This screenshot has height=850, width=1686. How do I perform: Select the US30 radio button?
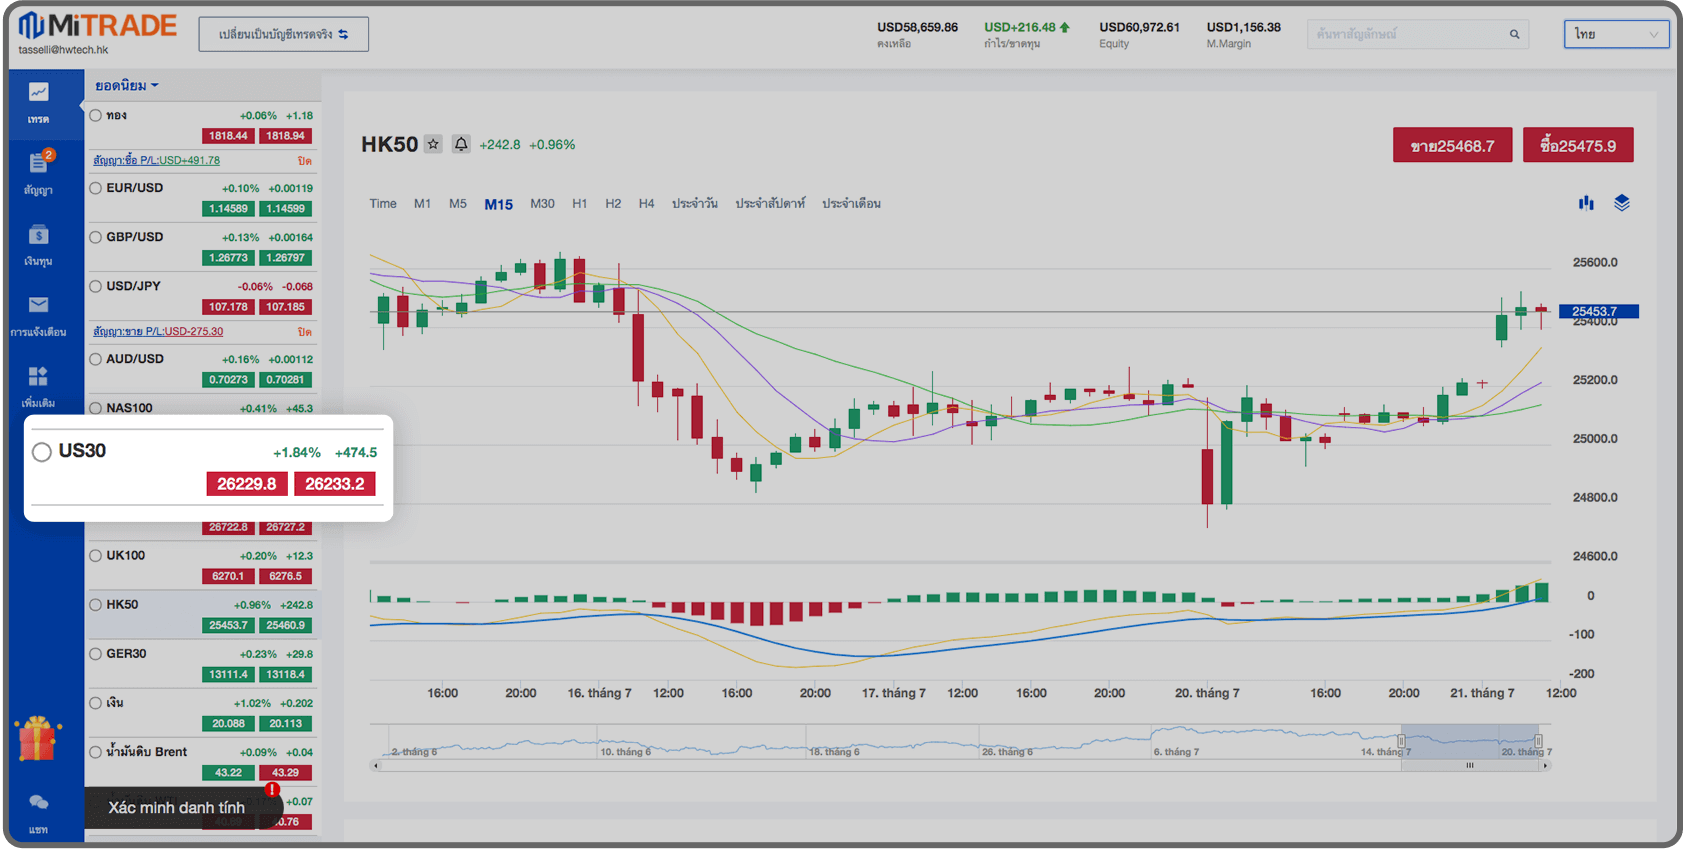click(42, 452)
